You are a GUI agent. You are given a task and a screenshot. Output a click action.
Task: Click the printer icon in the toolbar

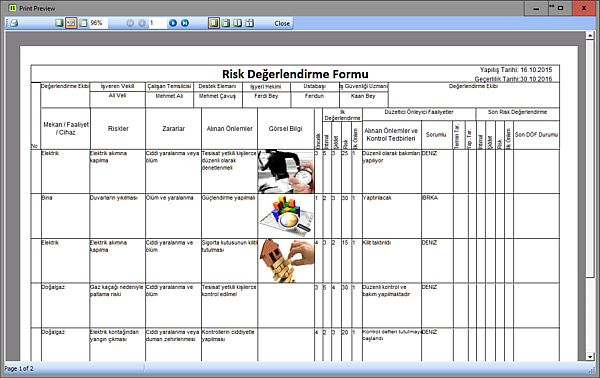pos(14,23)
